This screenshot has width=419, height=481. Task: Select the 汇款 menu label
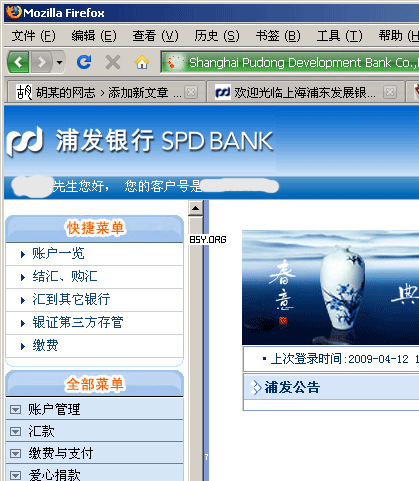pyautogui.click(x=41, y=431)
